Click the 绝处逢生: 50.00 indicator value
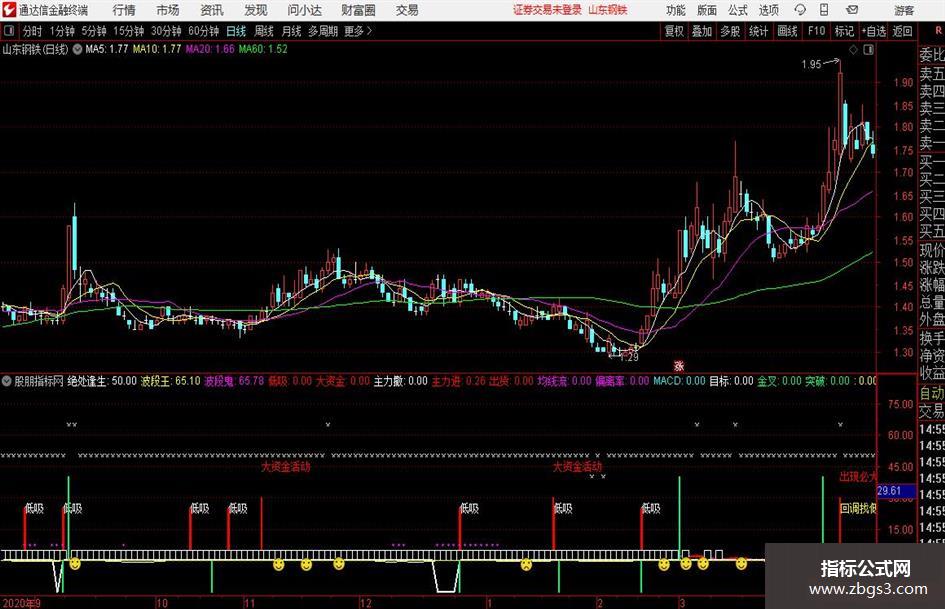Image resolution: width=945 pixels, height=609 pixels. [x=102, y=381]
